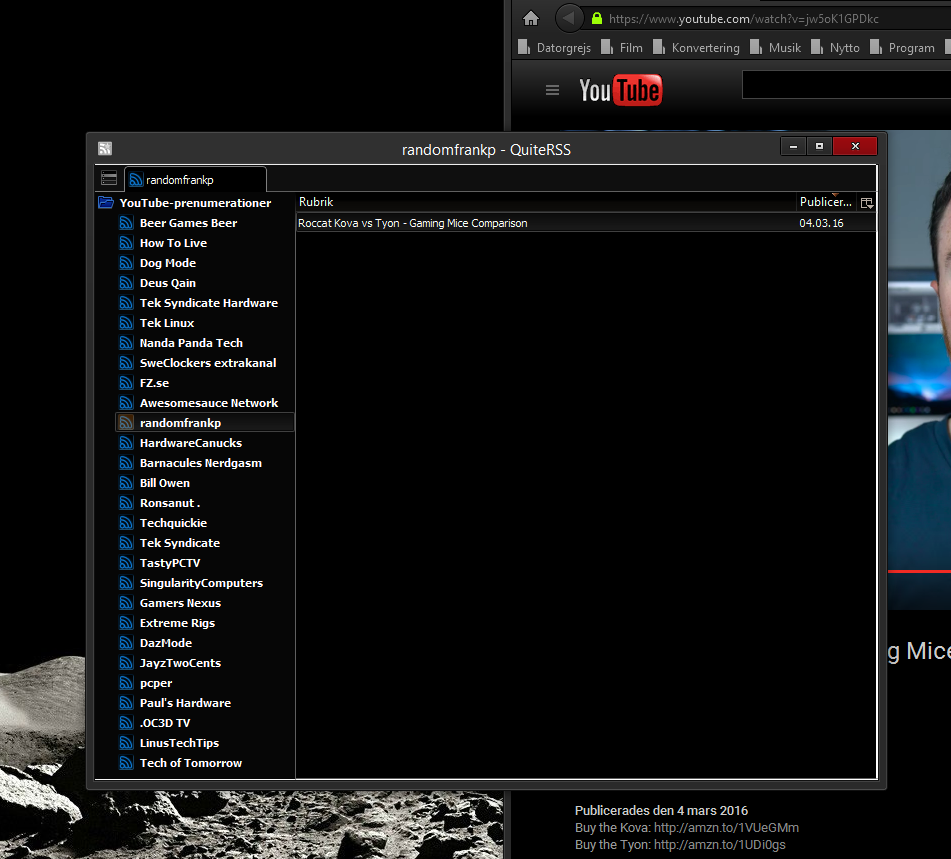The width and height of the screenshot is (951, 859).
Task: Open the Program bookmark folder
Action: point(902,47)
